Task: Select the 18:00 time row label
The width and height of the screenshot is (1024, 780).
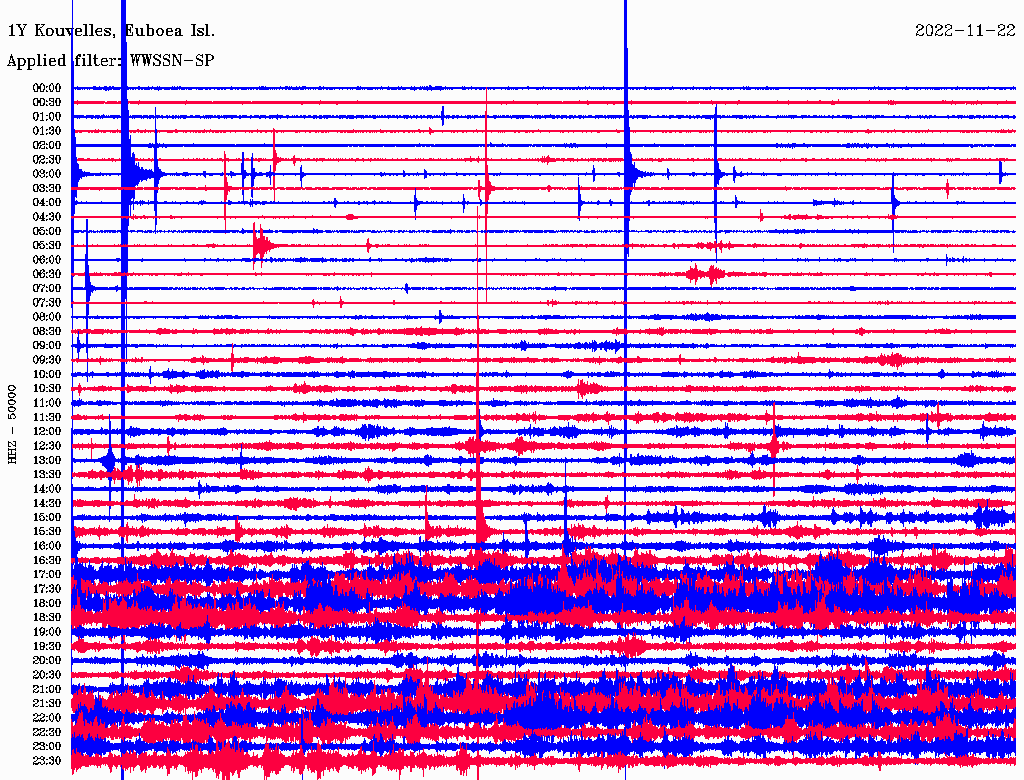Action: [x=47, y=604]
